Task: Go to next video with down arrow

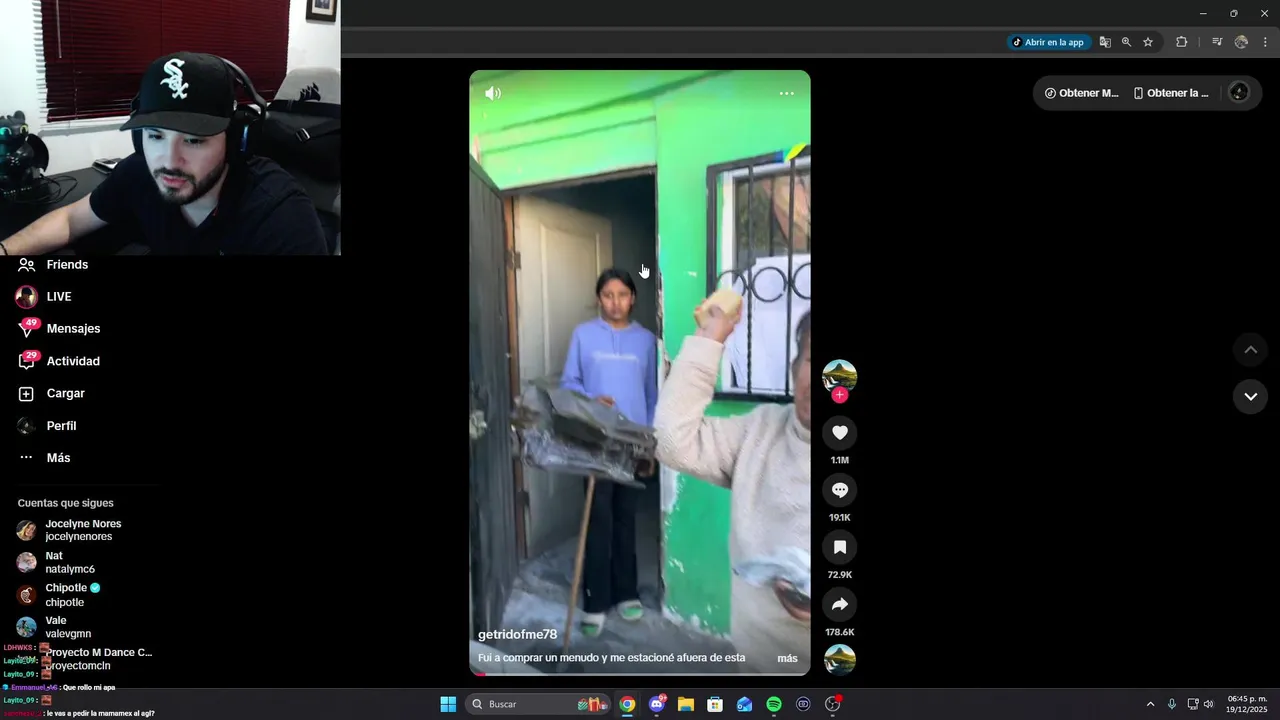Action: [1250, 396]
